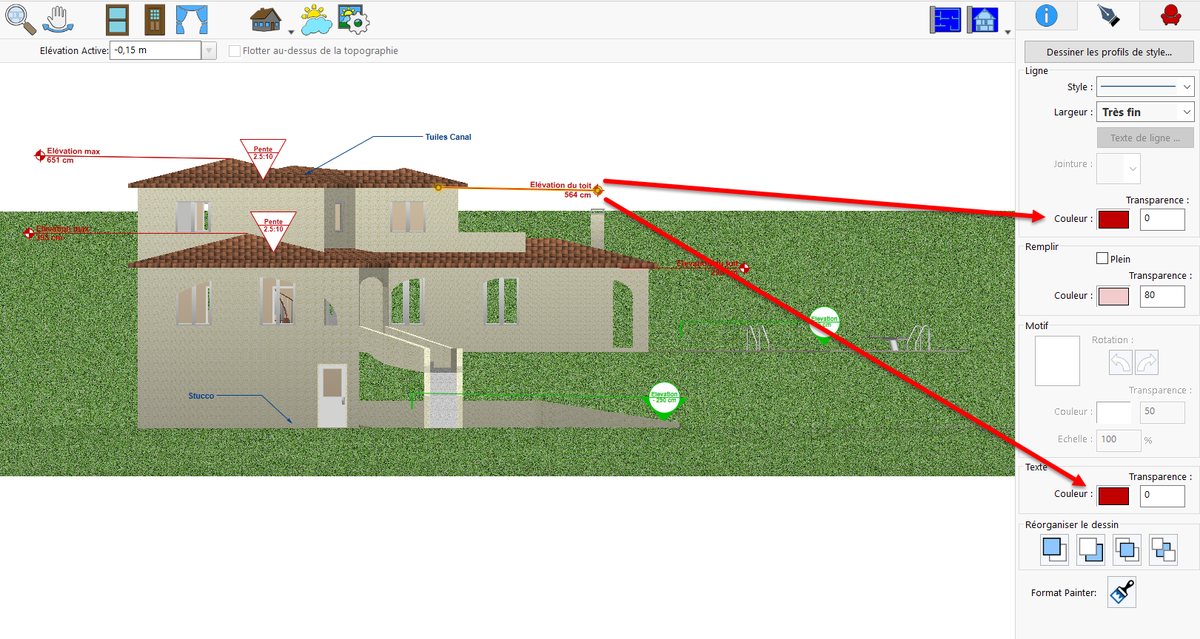Activate the hand pan tool
Screen dimensions: 1200x639
pos(59,18)
